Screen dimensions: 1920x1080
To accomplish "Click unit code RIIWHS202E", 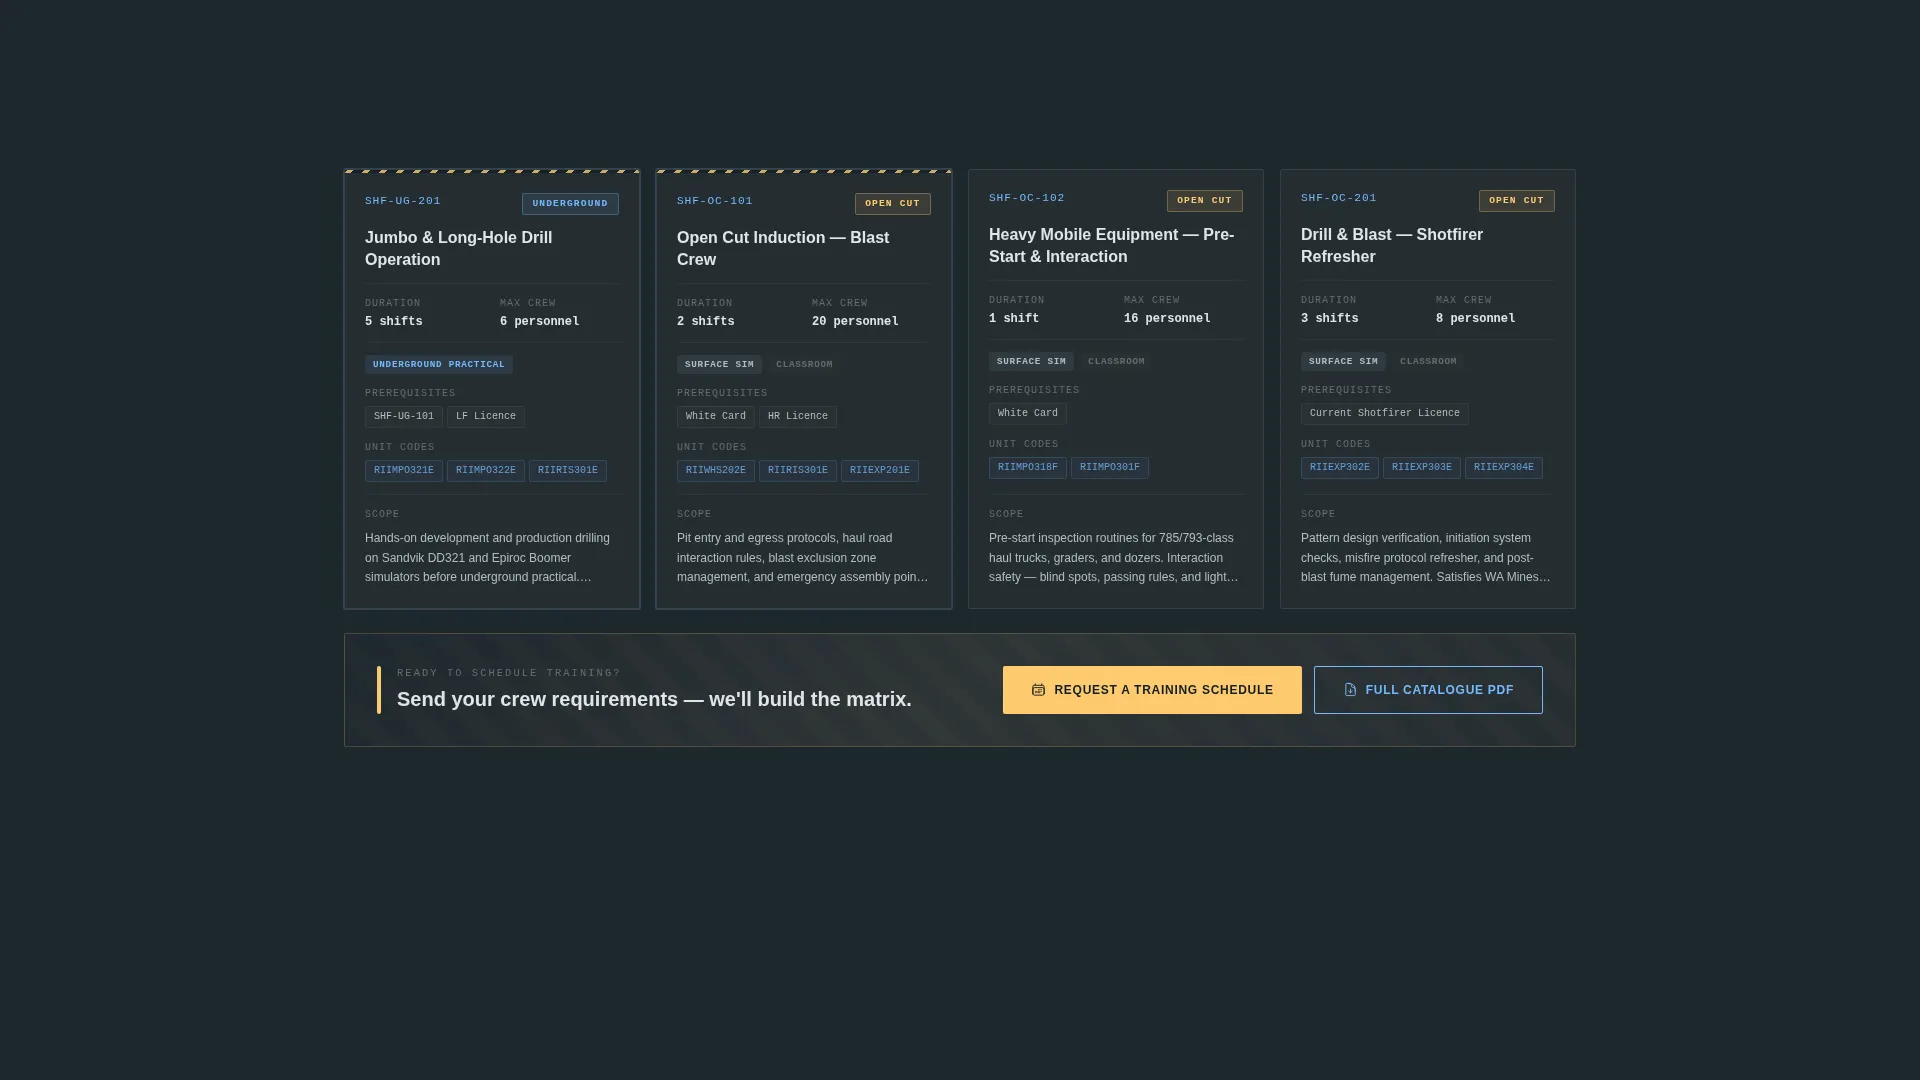I will (x=716, y=471).
